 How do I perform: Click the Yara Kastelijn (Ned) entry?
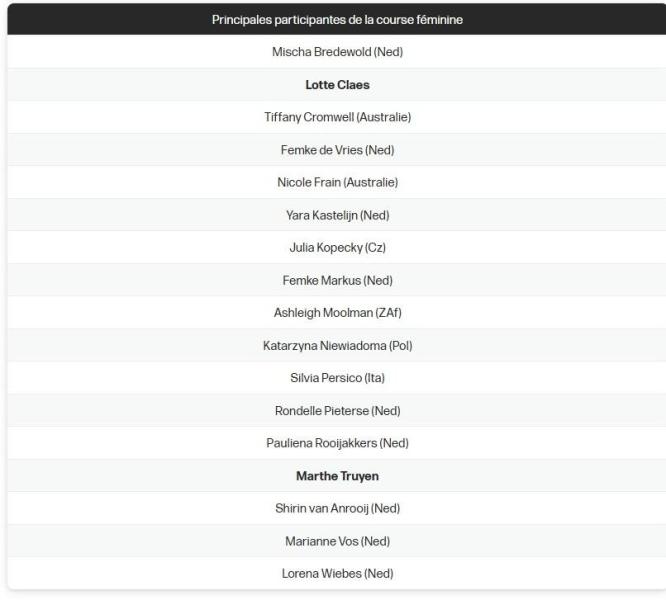click(337, 215)
